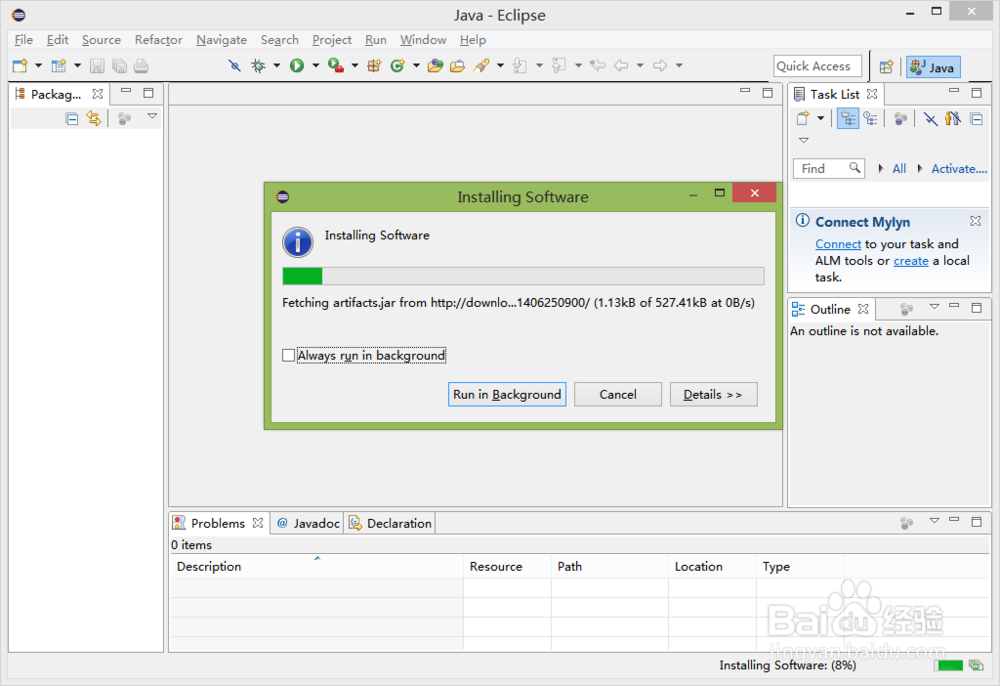Click the Outline focus icon

(x=906, y=309)
